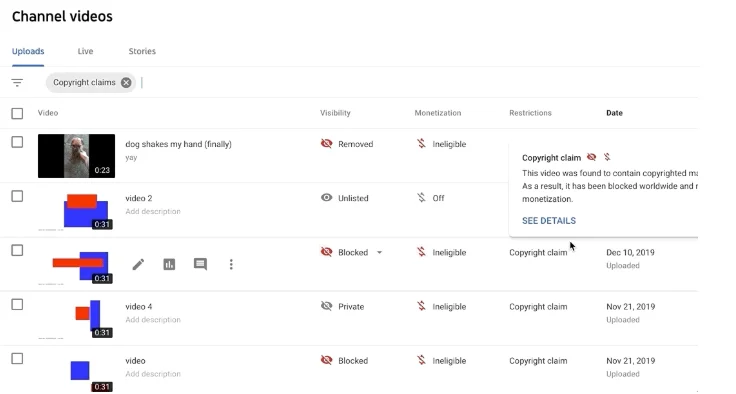Open analytics bar chart icon for hovered video
The height and width of the screenshot is (394, 736).
click(x=169, y=264)
